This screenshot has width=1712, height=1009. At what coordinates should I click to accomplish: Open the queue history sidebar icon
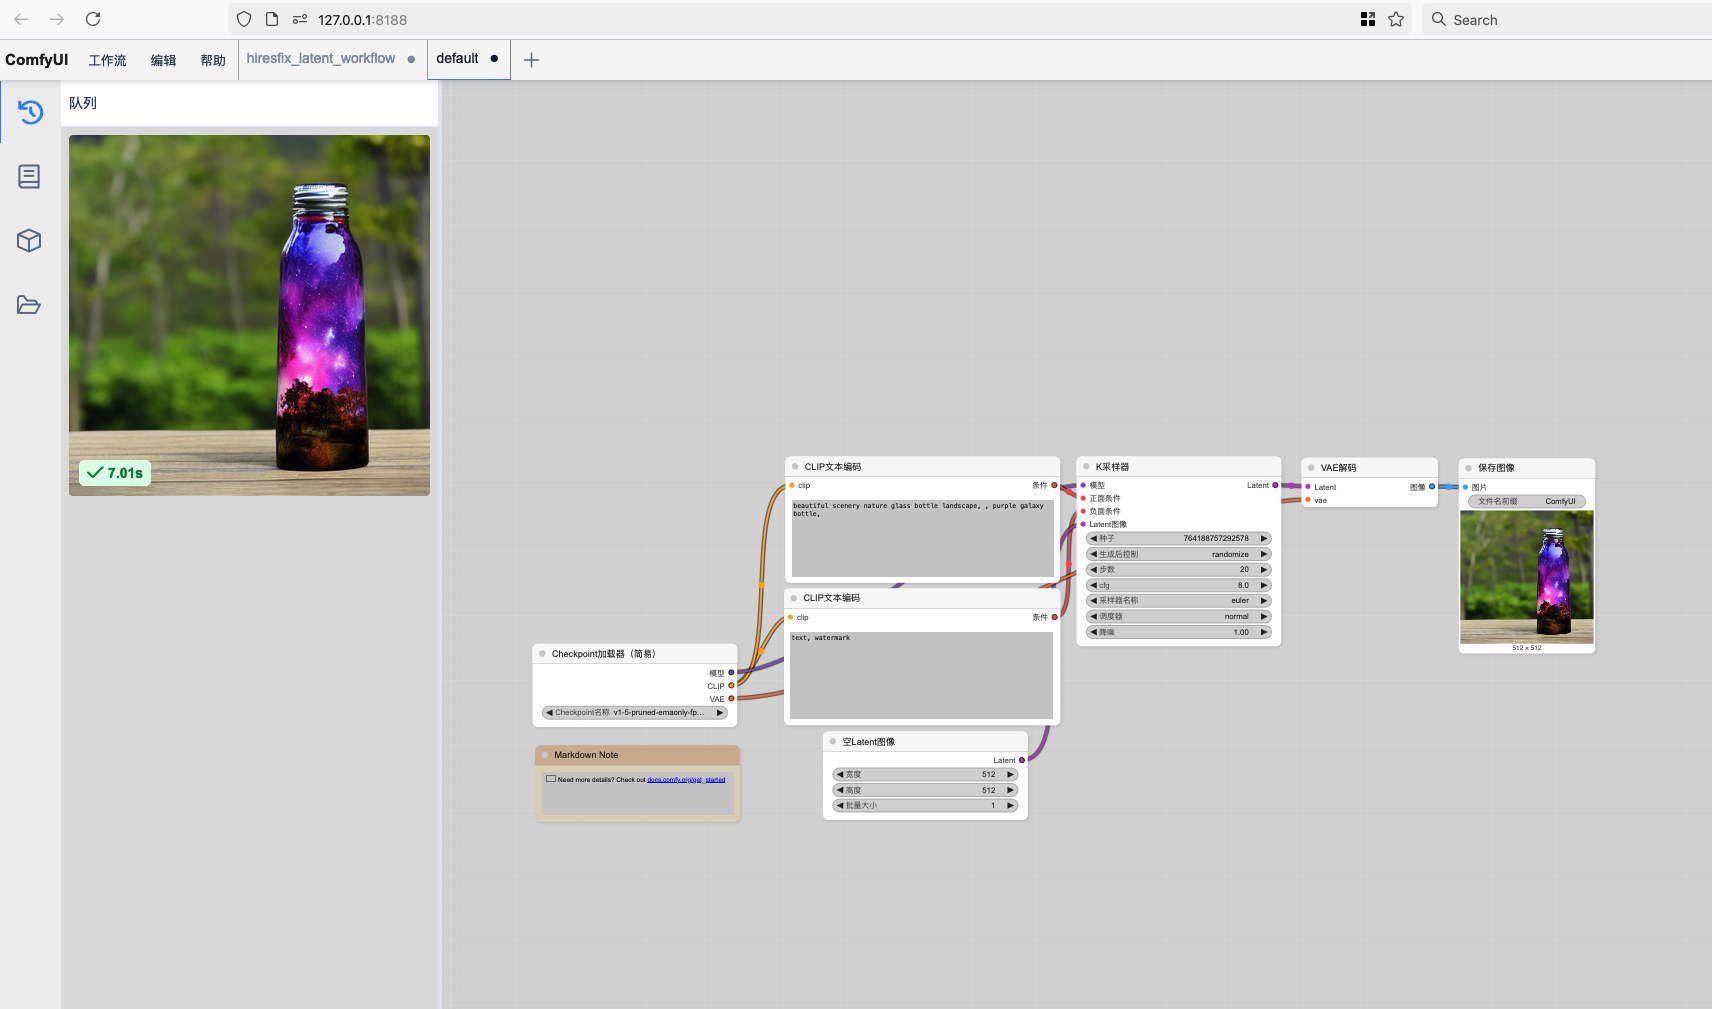tap(30, 112)
